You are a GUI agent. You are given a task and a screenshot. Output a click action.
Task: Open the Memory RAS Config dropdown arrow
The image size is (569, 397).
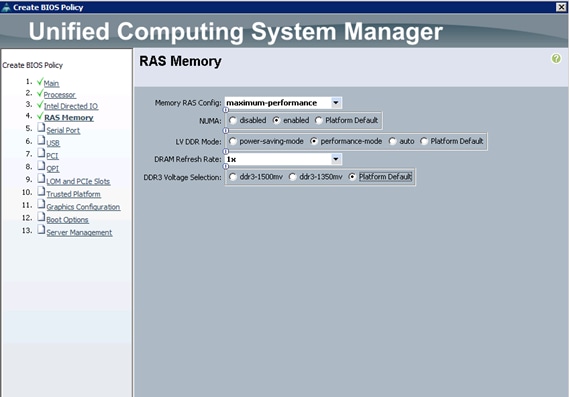click(x=336, y=103)
